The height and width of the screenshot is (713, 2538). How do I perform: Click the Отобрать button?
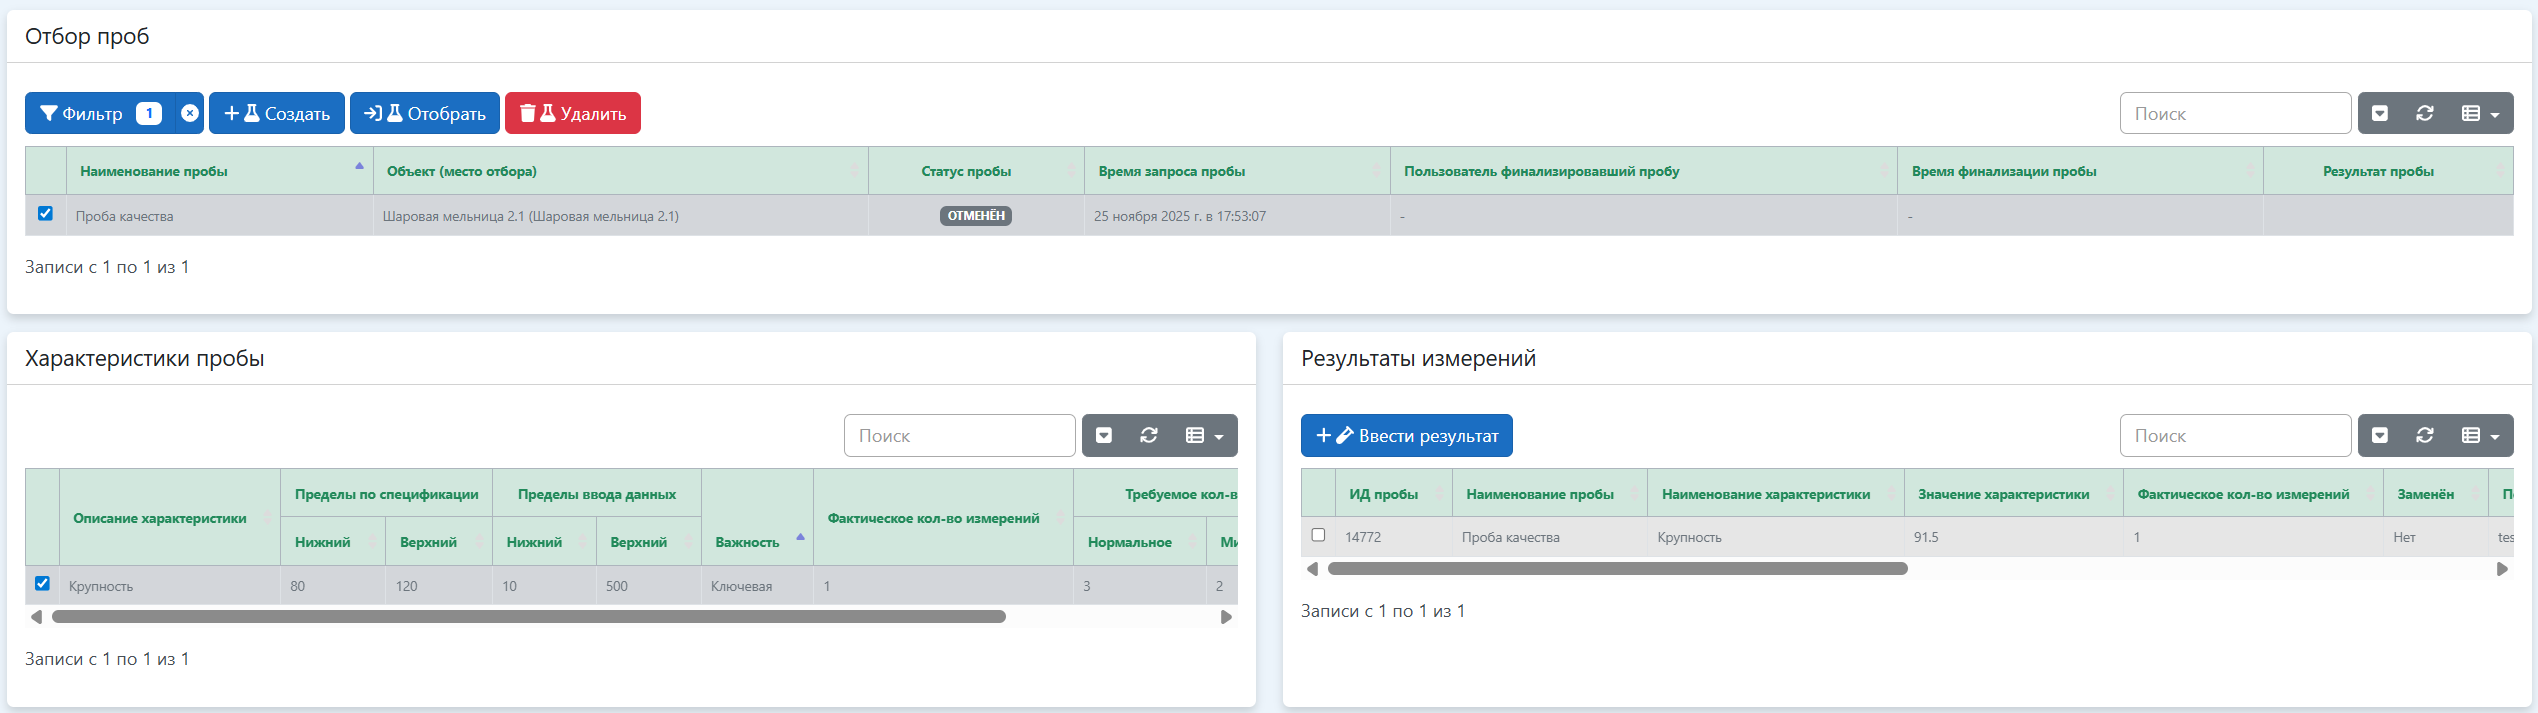click(x=425, y=113)
